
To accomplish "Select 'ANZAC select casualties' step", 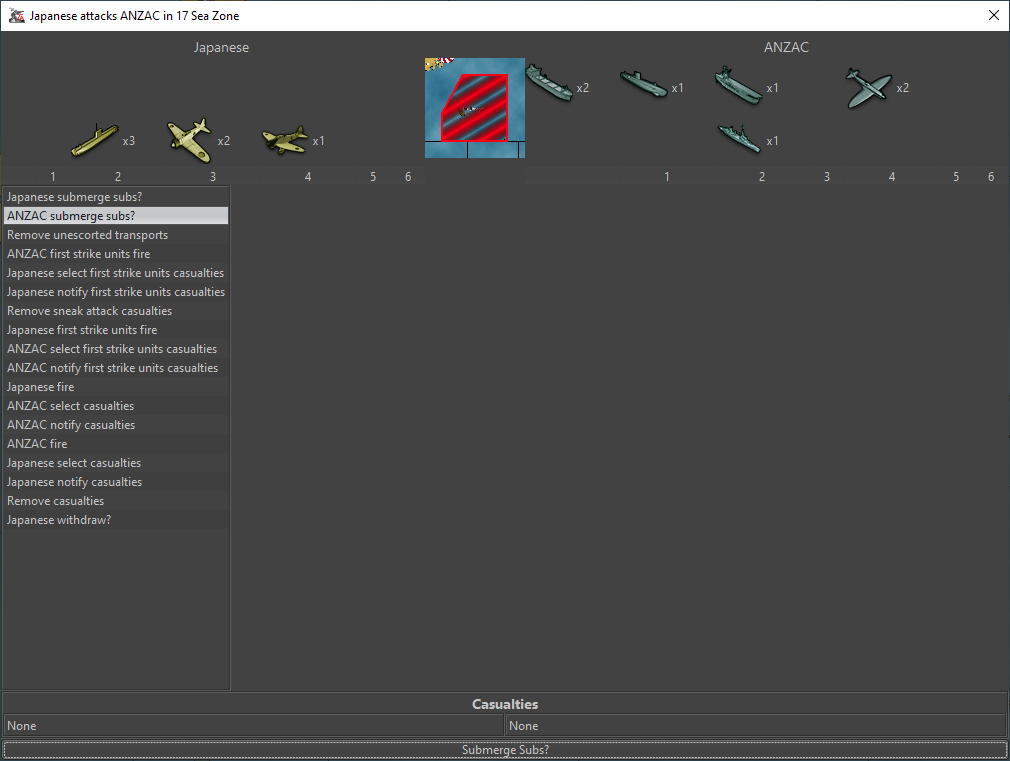I will [116, 406].
